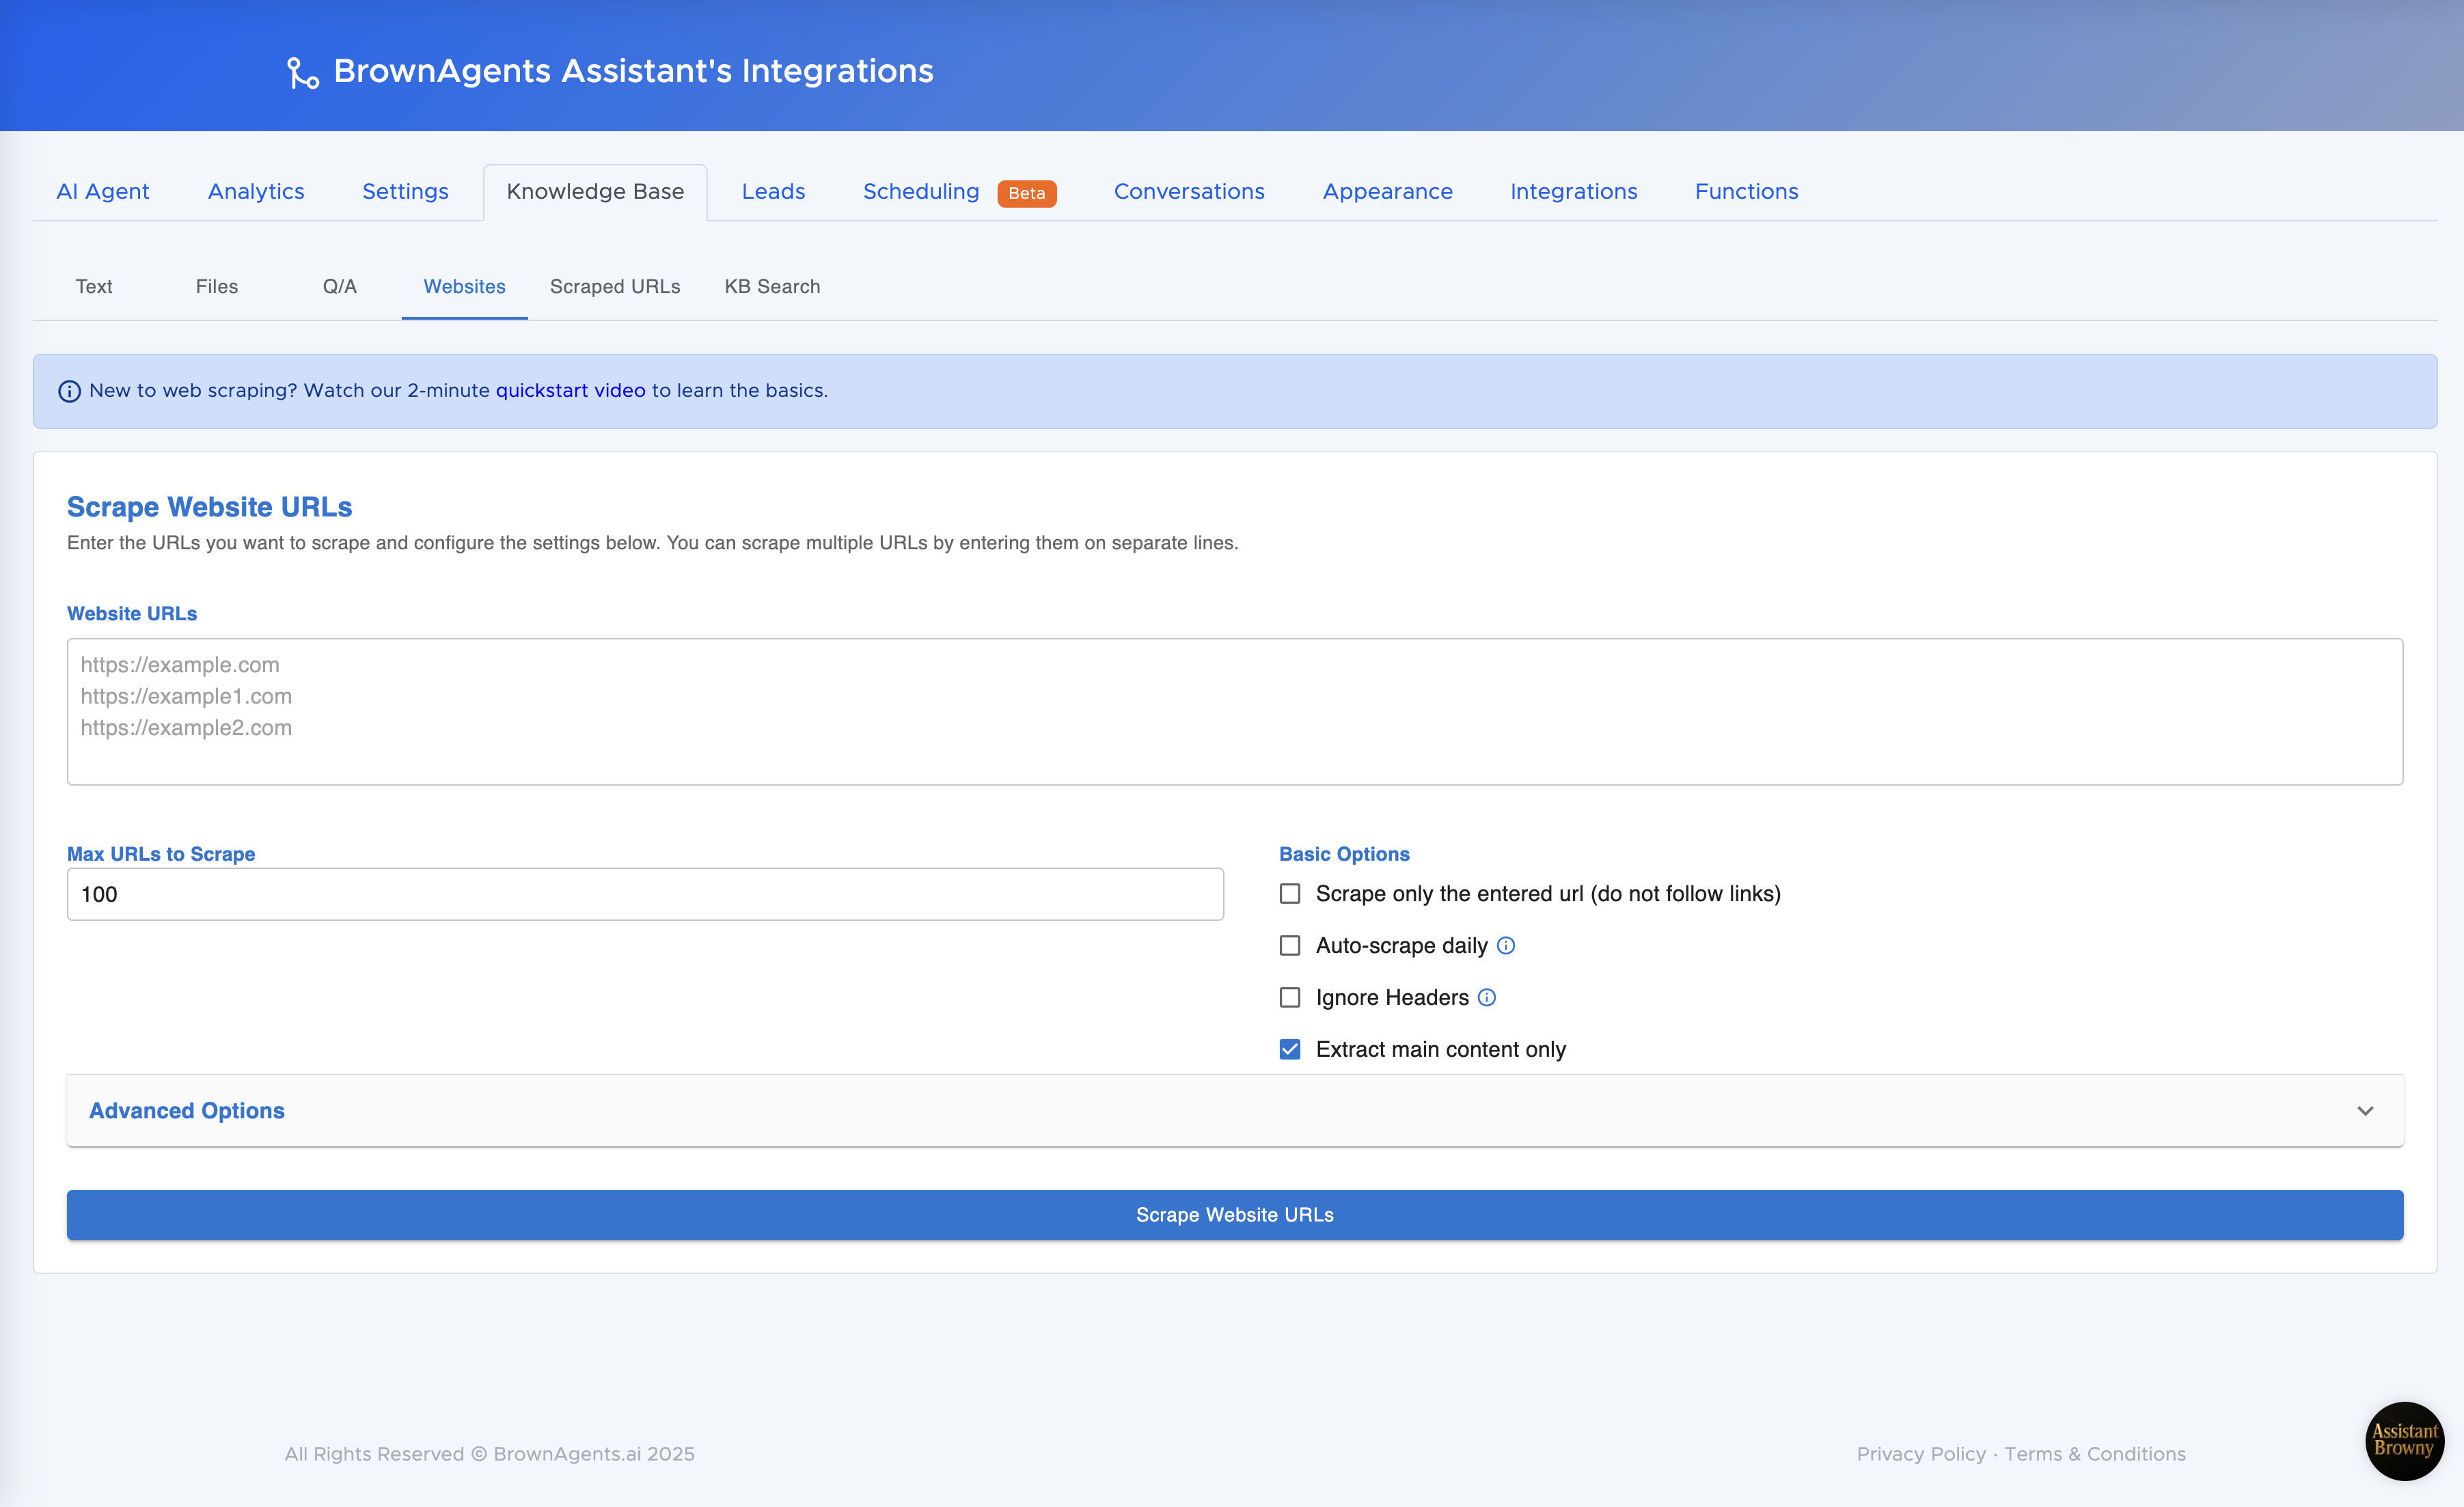Click the orange Beta badge

click(1026, 193)
